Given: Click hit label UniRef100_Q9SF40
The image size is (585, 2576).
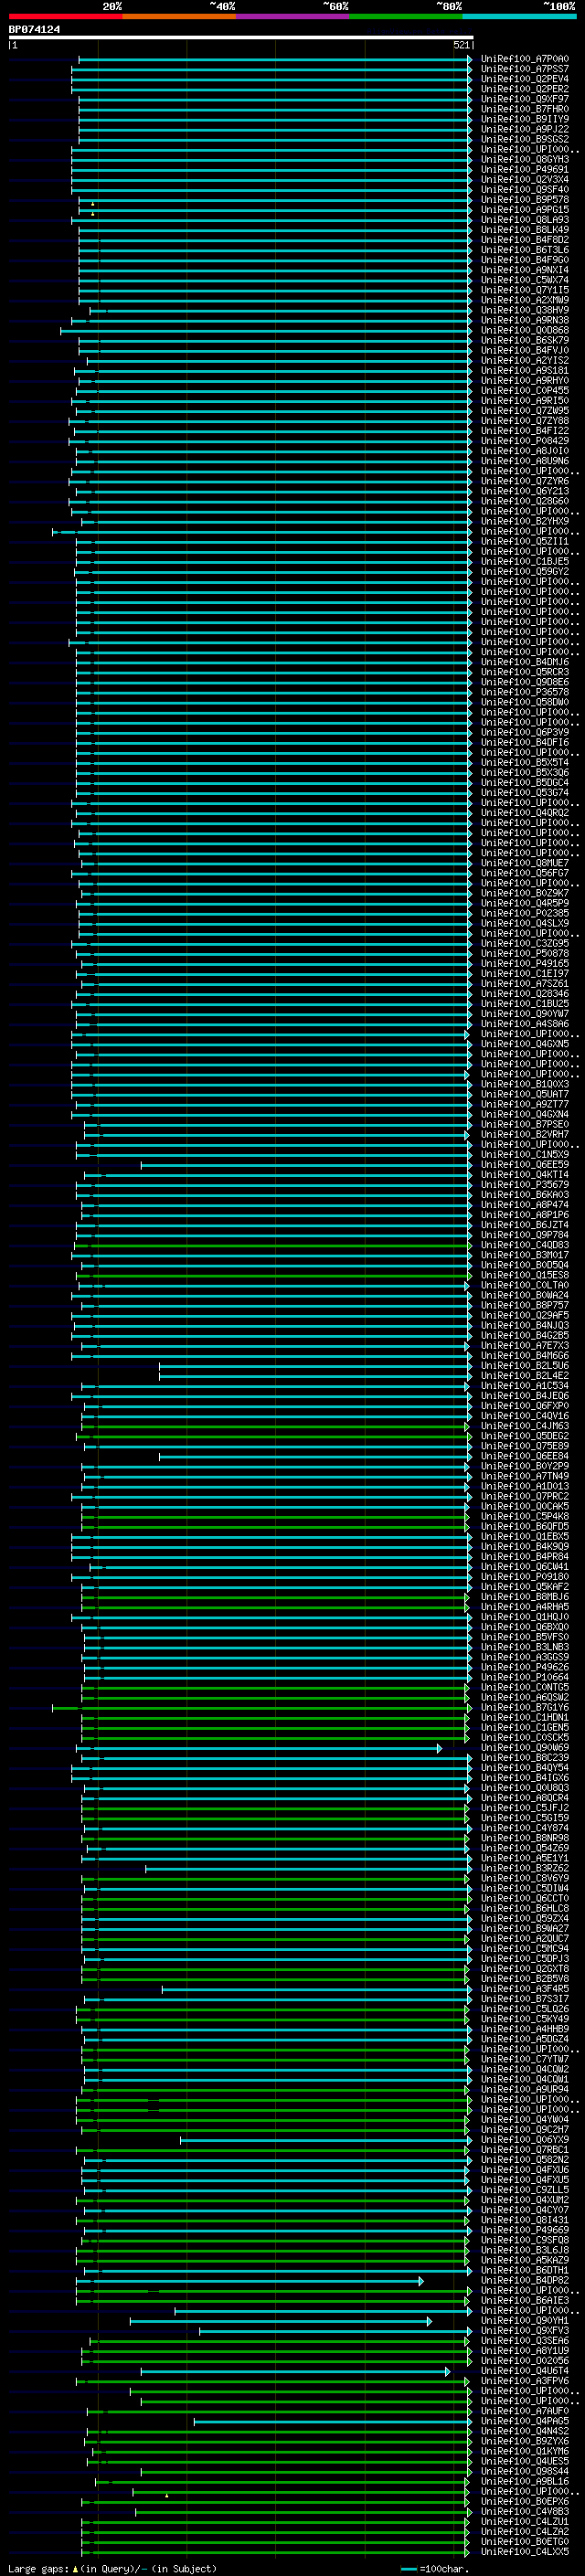Looking at the screenshot, I should point(524,190).
